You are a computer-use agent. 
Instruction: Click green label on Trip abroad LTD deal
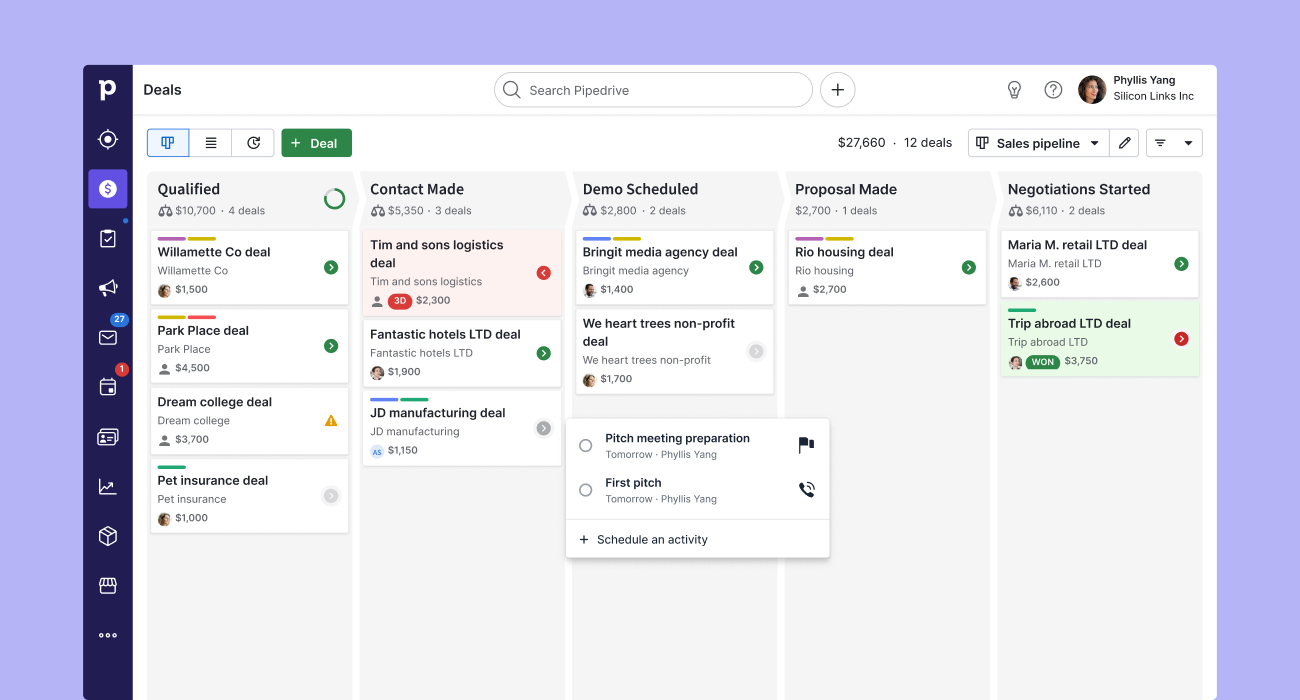(x=1022, y=311)
